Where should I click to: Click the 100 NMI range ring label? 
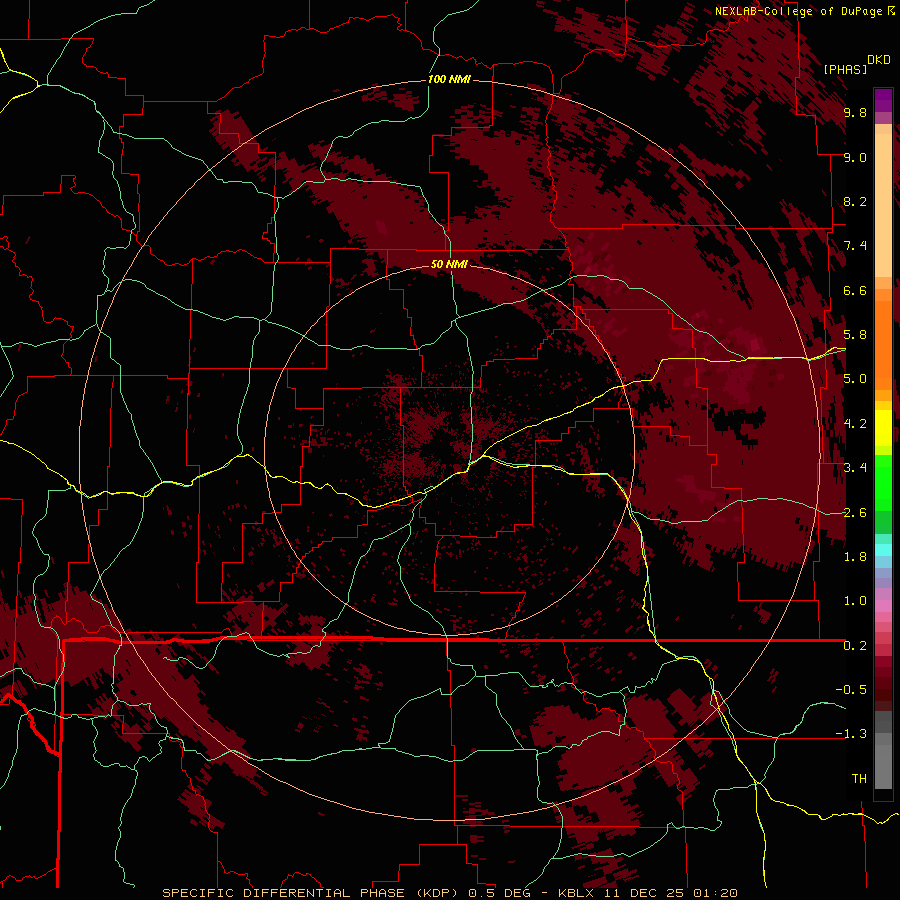pyautogui.click(x=449, y=79)
